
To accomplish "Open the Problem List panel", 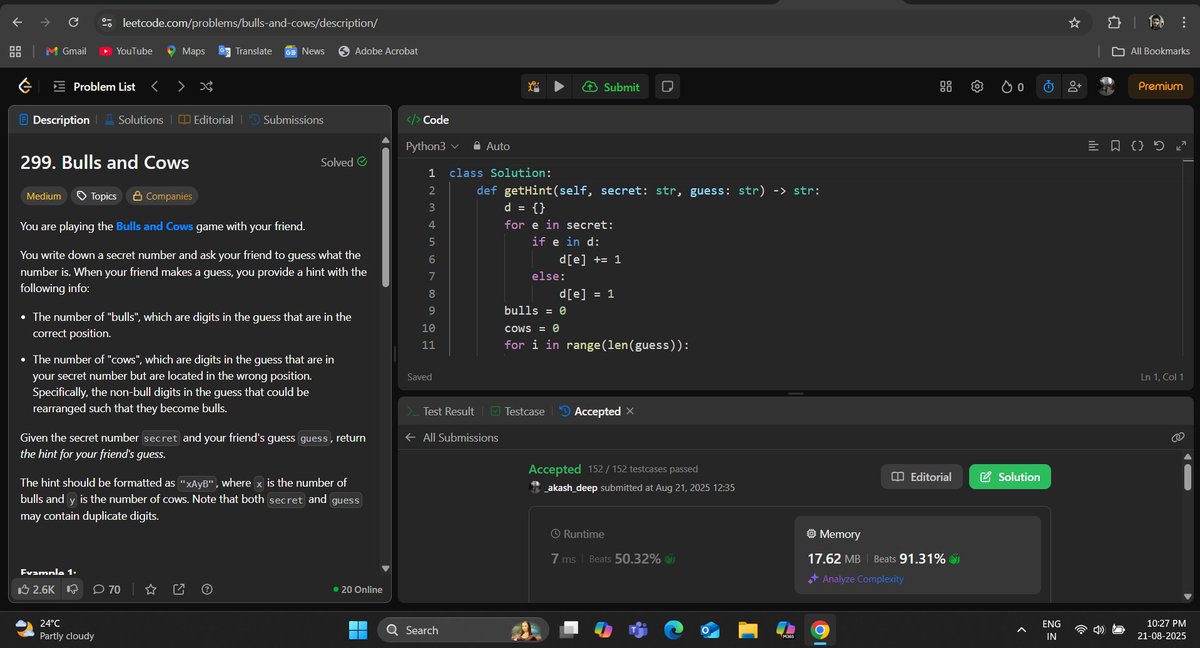I will (x=94, y=87).
